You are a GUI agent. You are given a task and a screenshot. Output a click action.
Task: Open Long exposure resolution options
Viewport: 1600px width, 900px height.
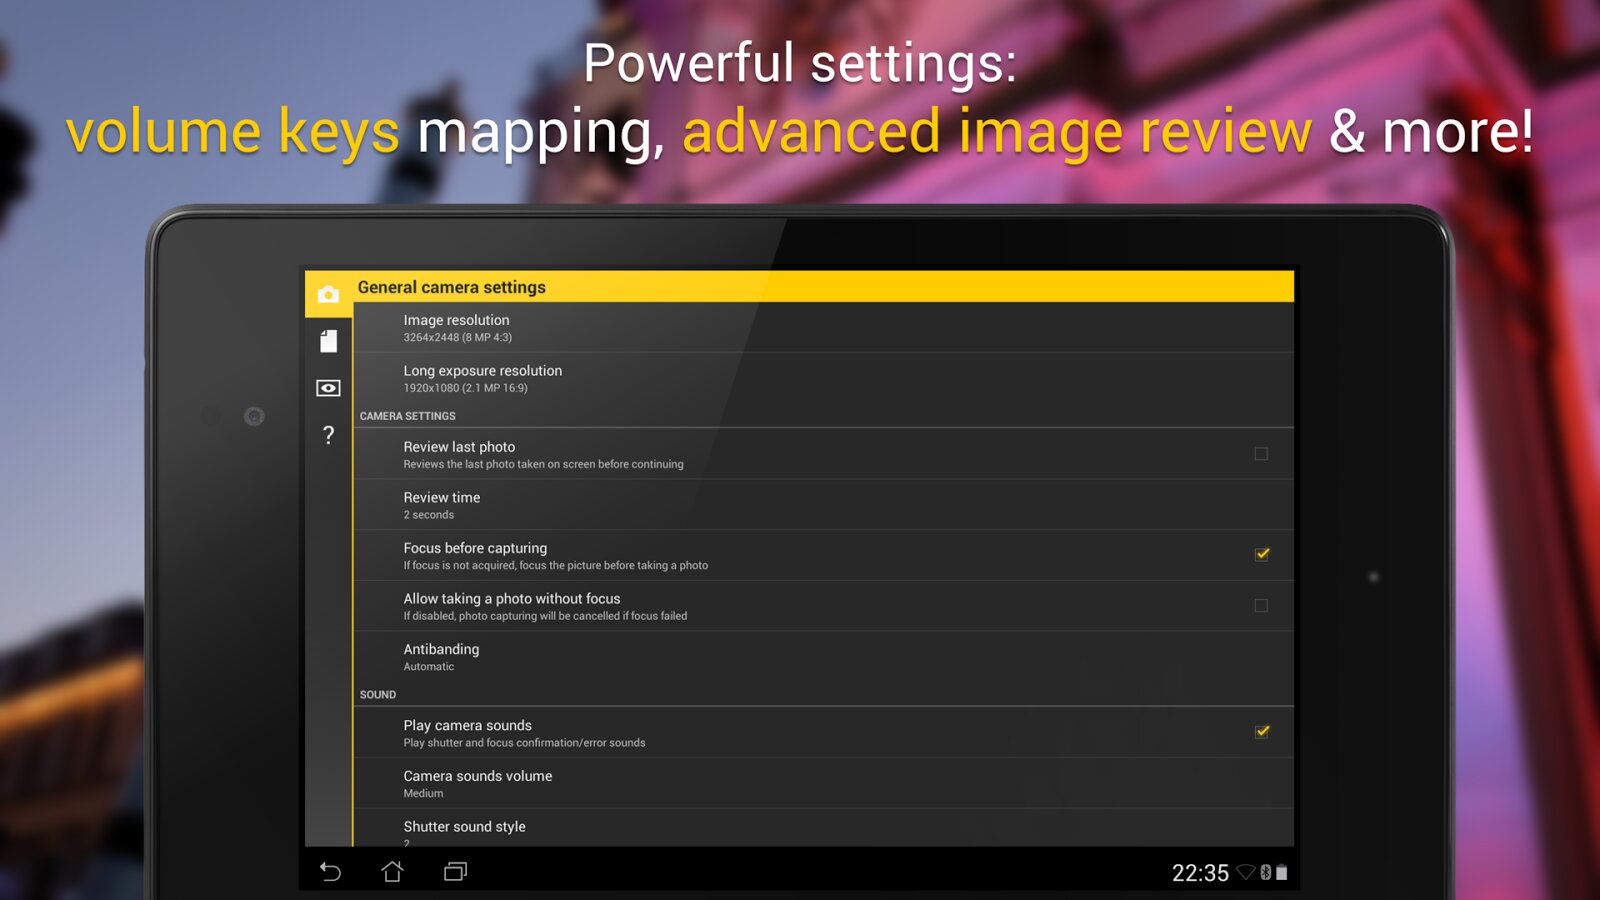[x=482, y=378]
